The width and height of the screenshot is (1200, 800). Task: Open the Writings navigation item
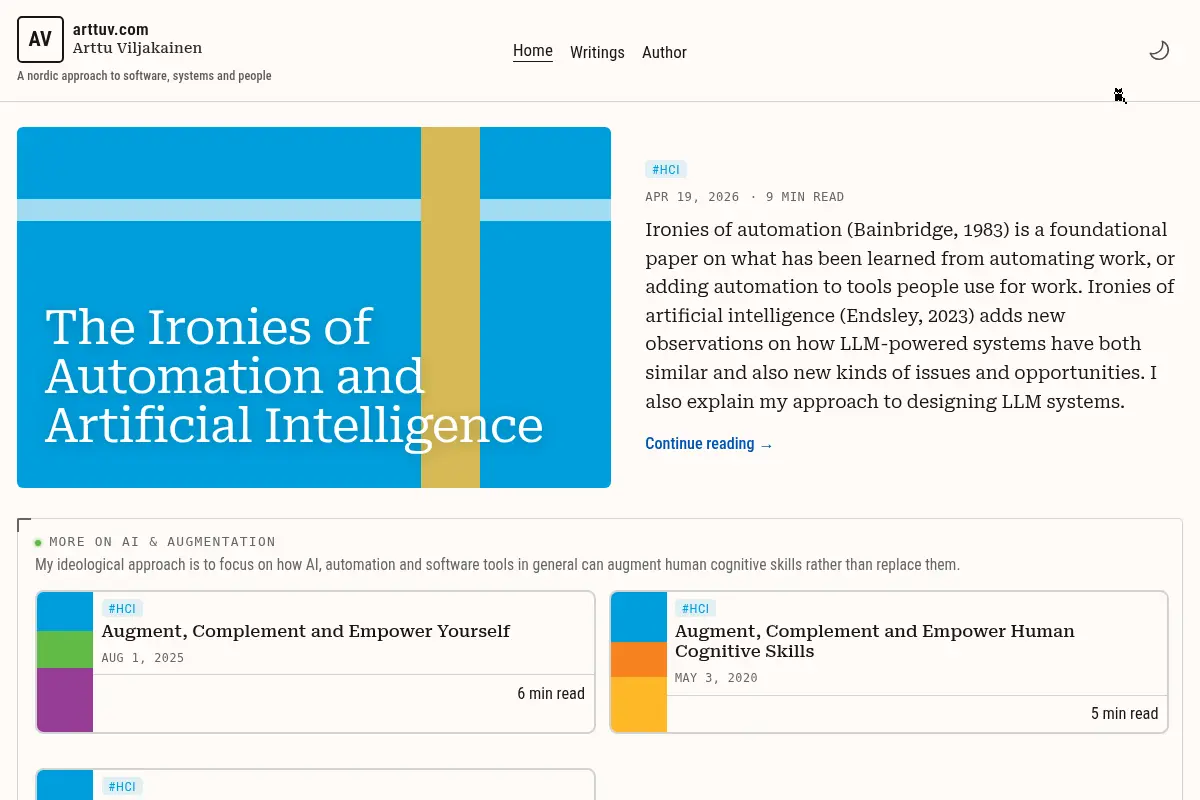click(597, 52)
